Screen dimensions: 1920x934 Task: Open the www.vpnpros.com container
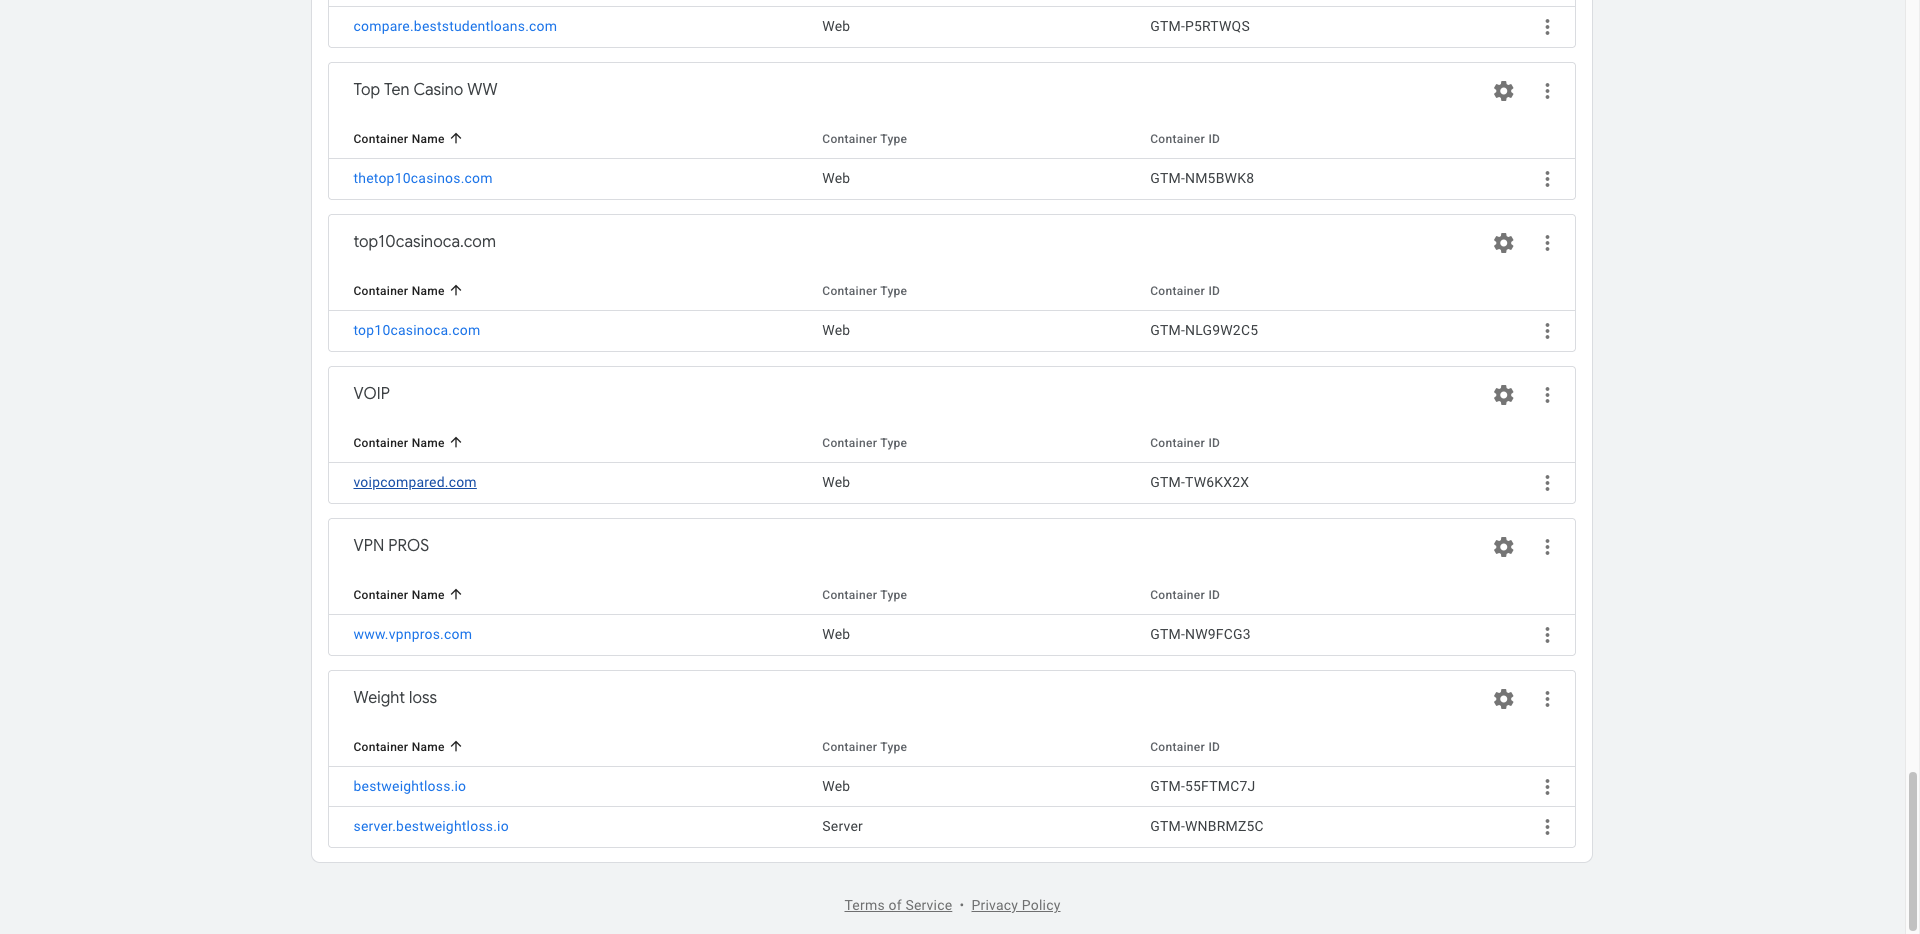412,634
